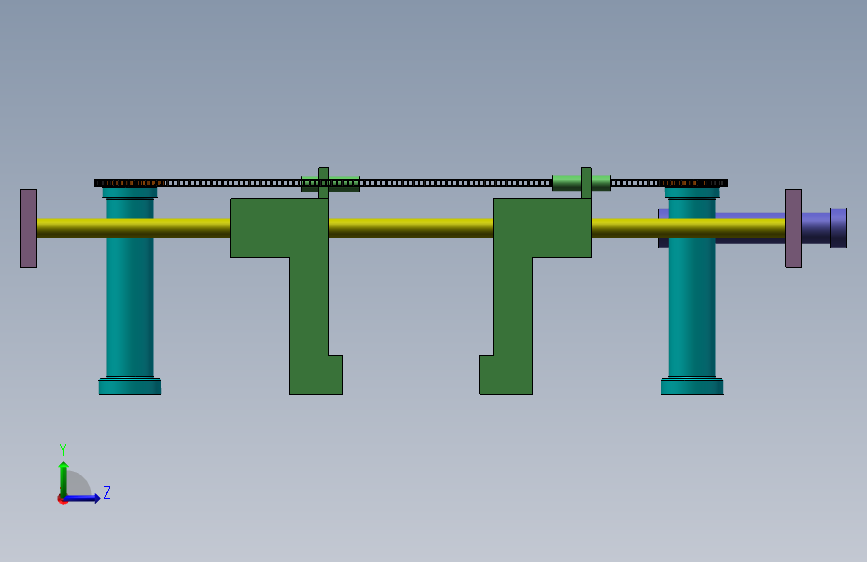Select the yellow horizontal shaft
The width and height of the screenshot is (867, 562).
(x=411, y=228)
